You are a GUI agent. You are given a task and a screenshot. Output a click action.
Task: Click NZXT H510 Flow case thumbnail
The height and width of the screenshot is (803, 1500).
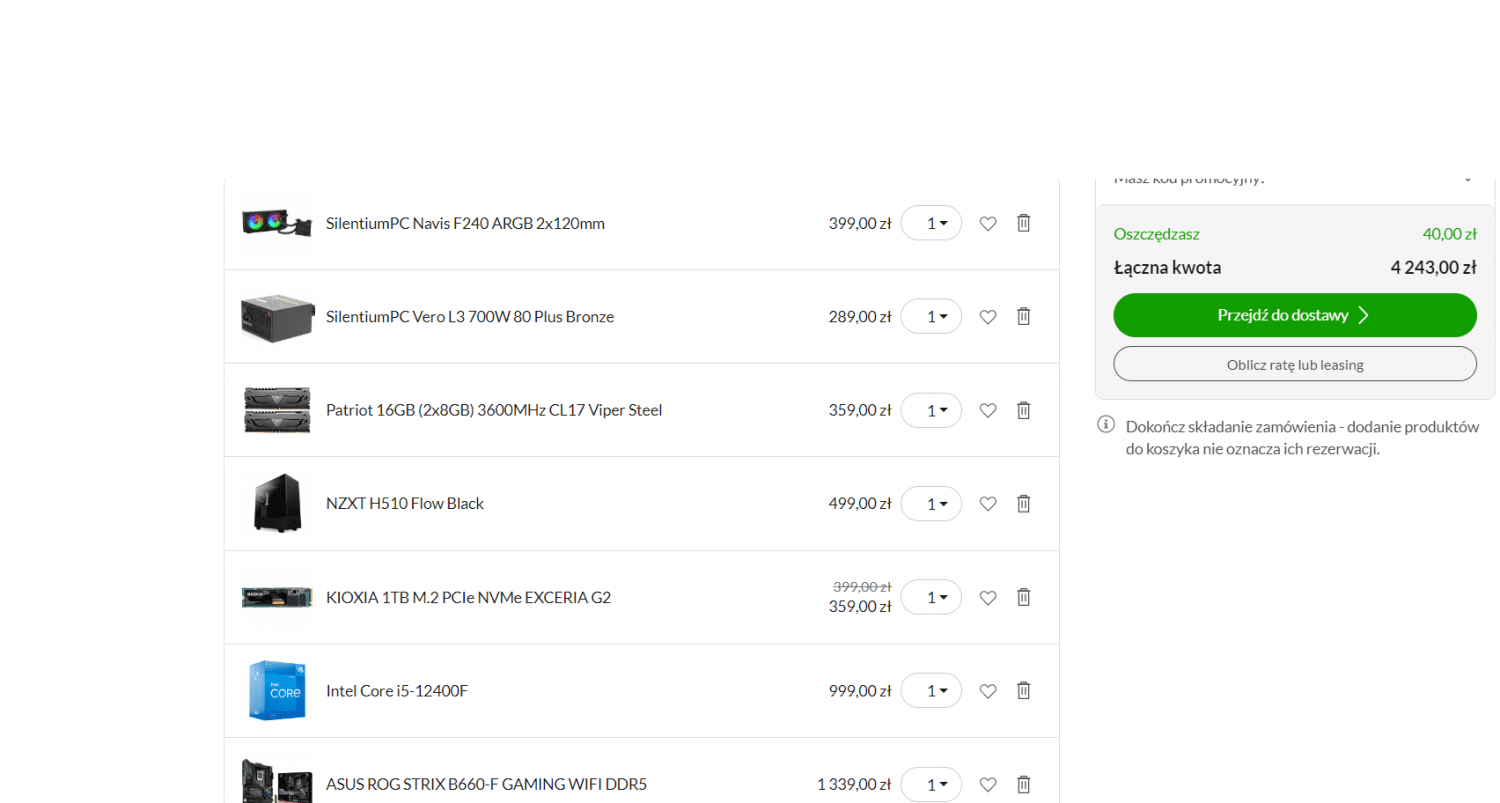(x=277, y=503)
